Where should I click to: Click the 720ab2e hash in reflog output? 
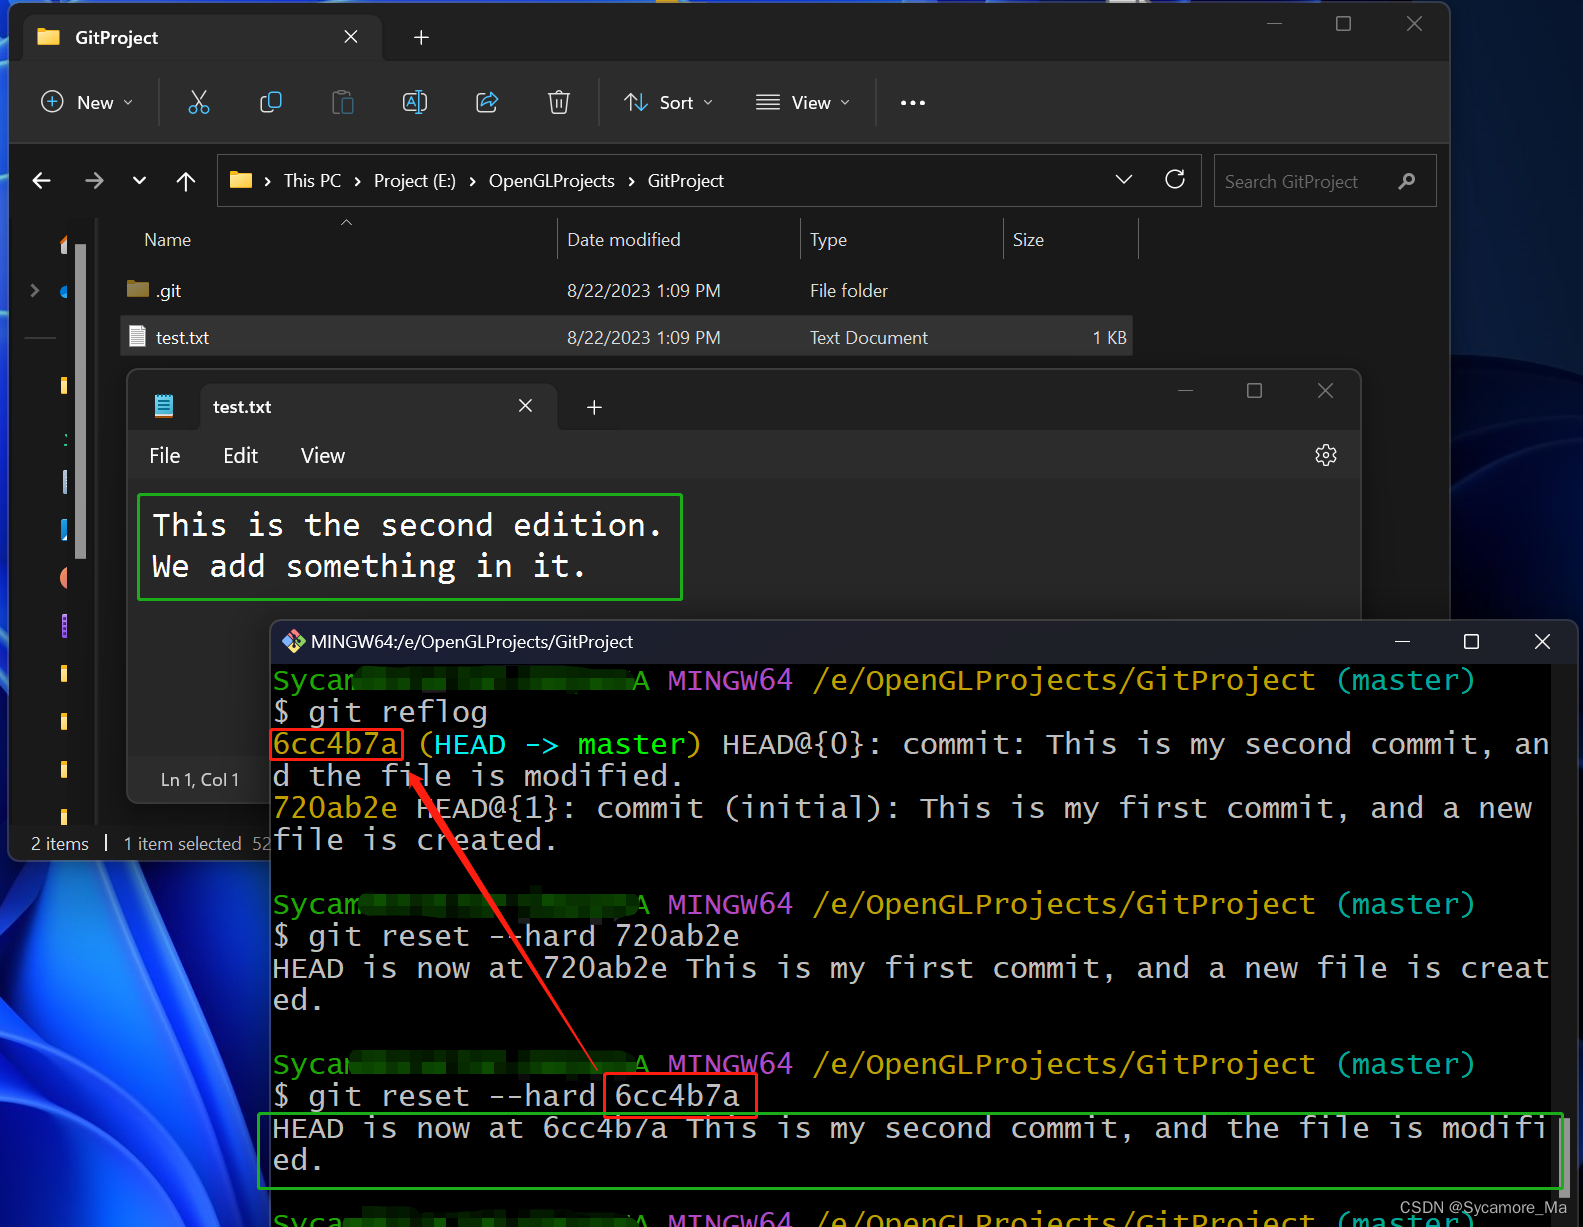(x=335, y=808)
